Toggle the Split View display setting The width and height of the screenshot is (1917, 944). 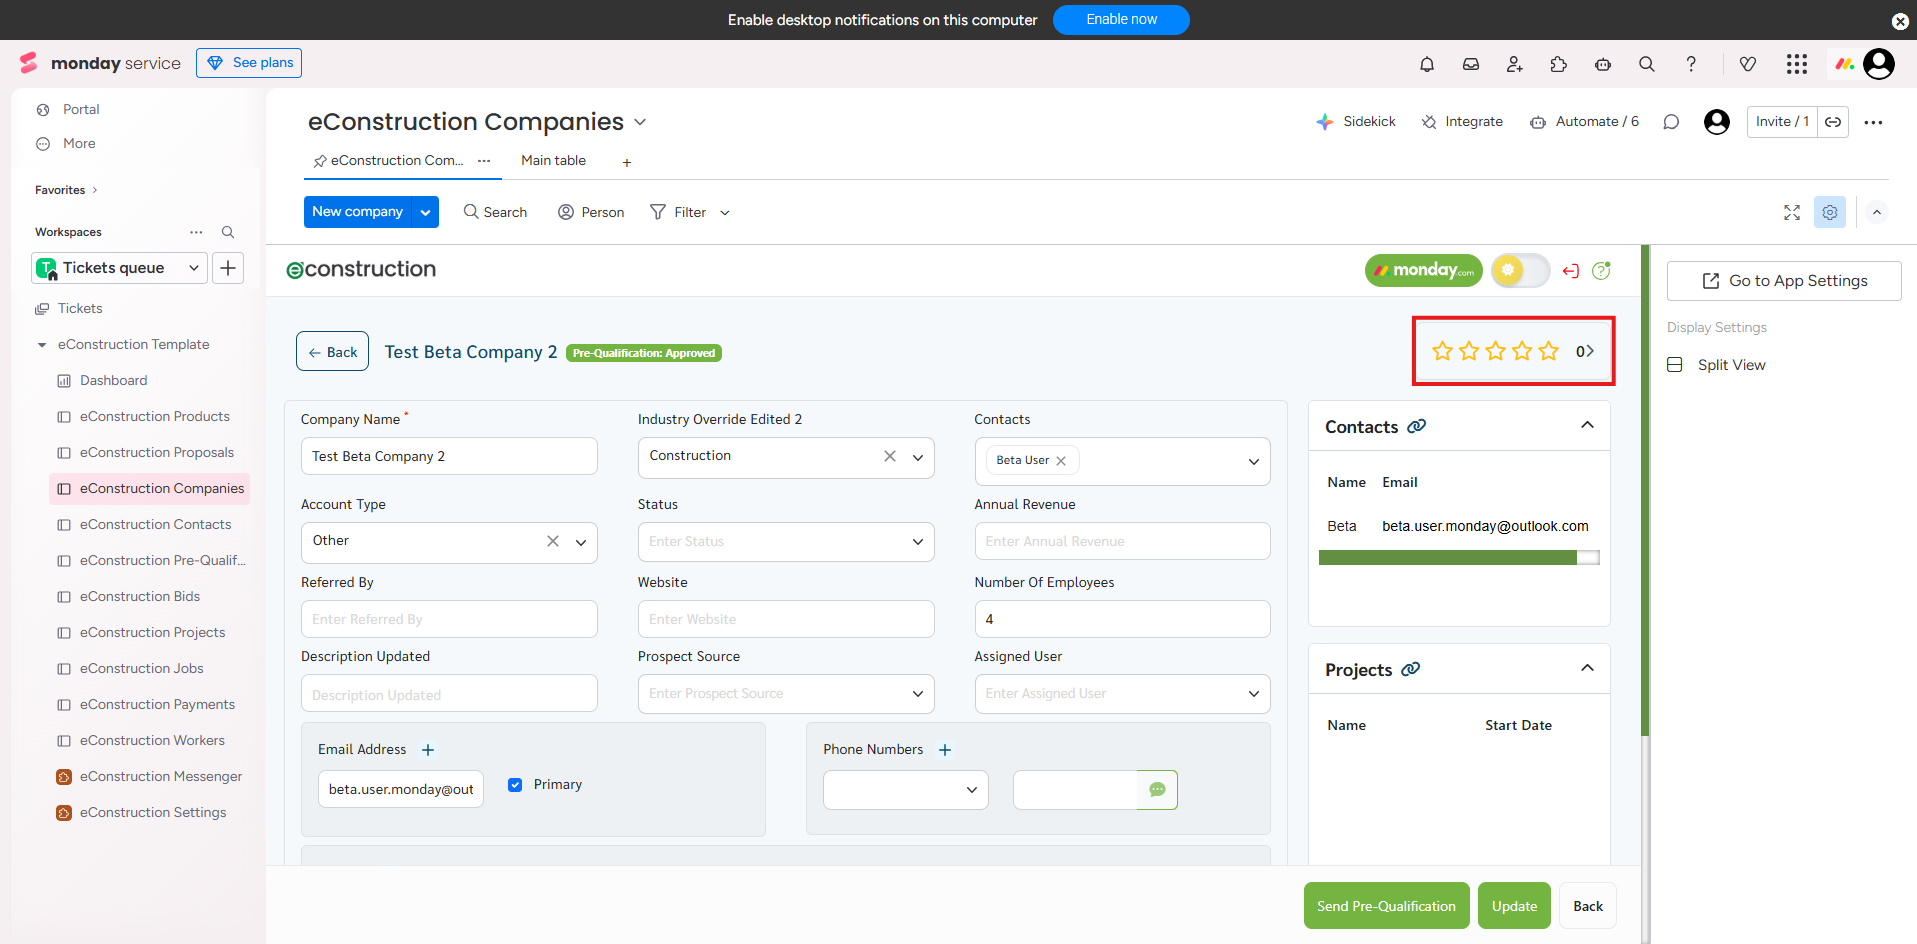pos(1675,365)
